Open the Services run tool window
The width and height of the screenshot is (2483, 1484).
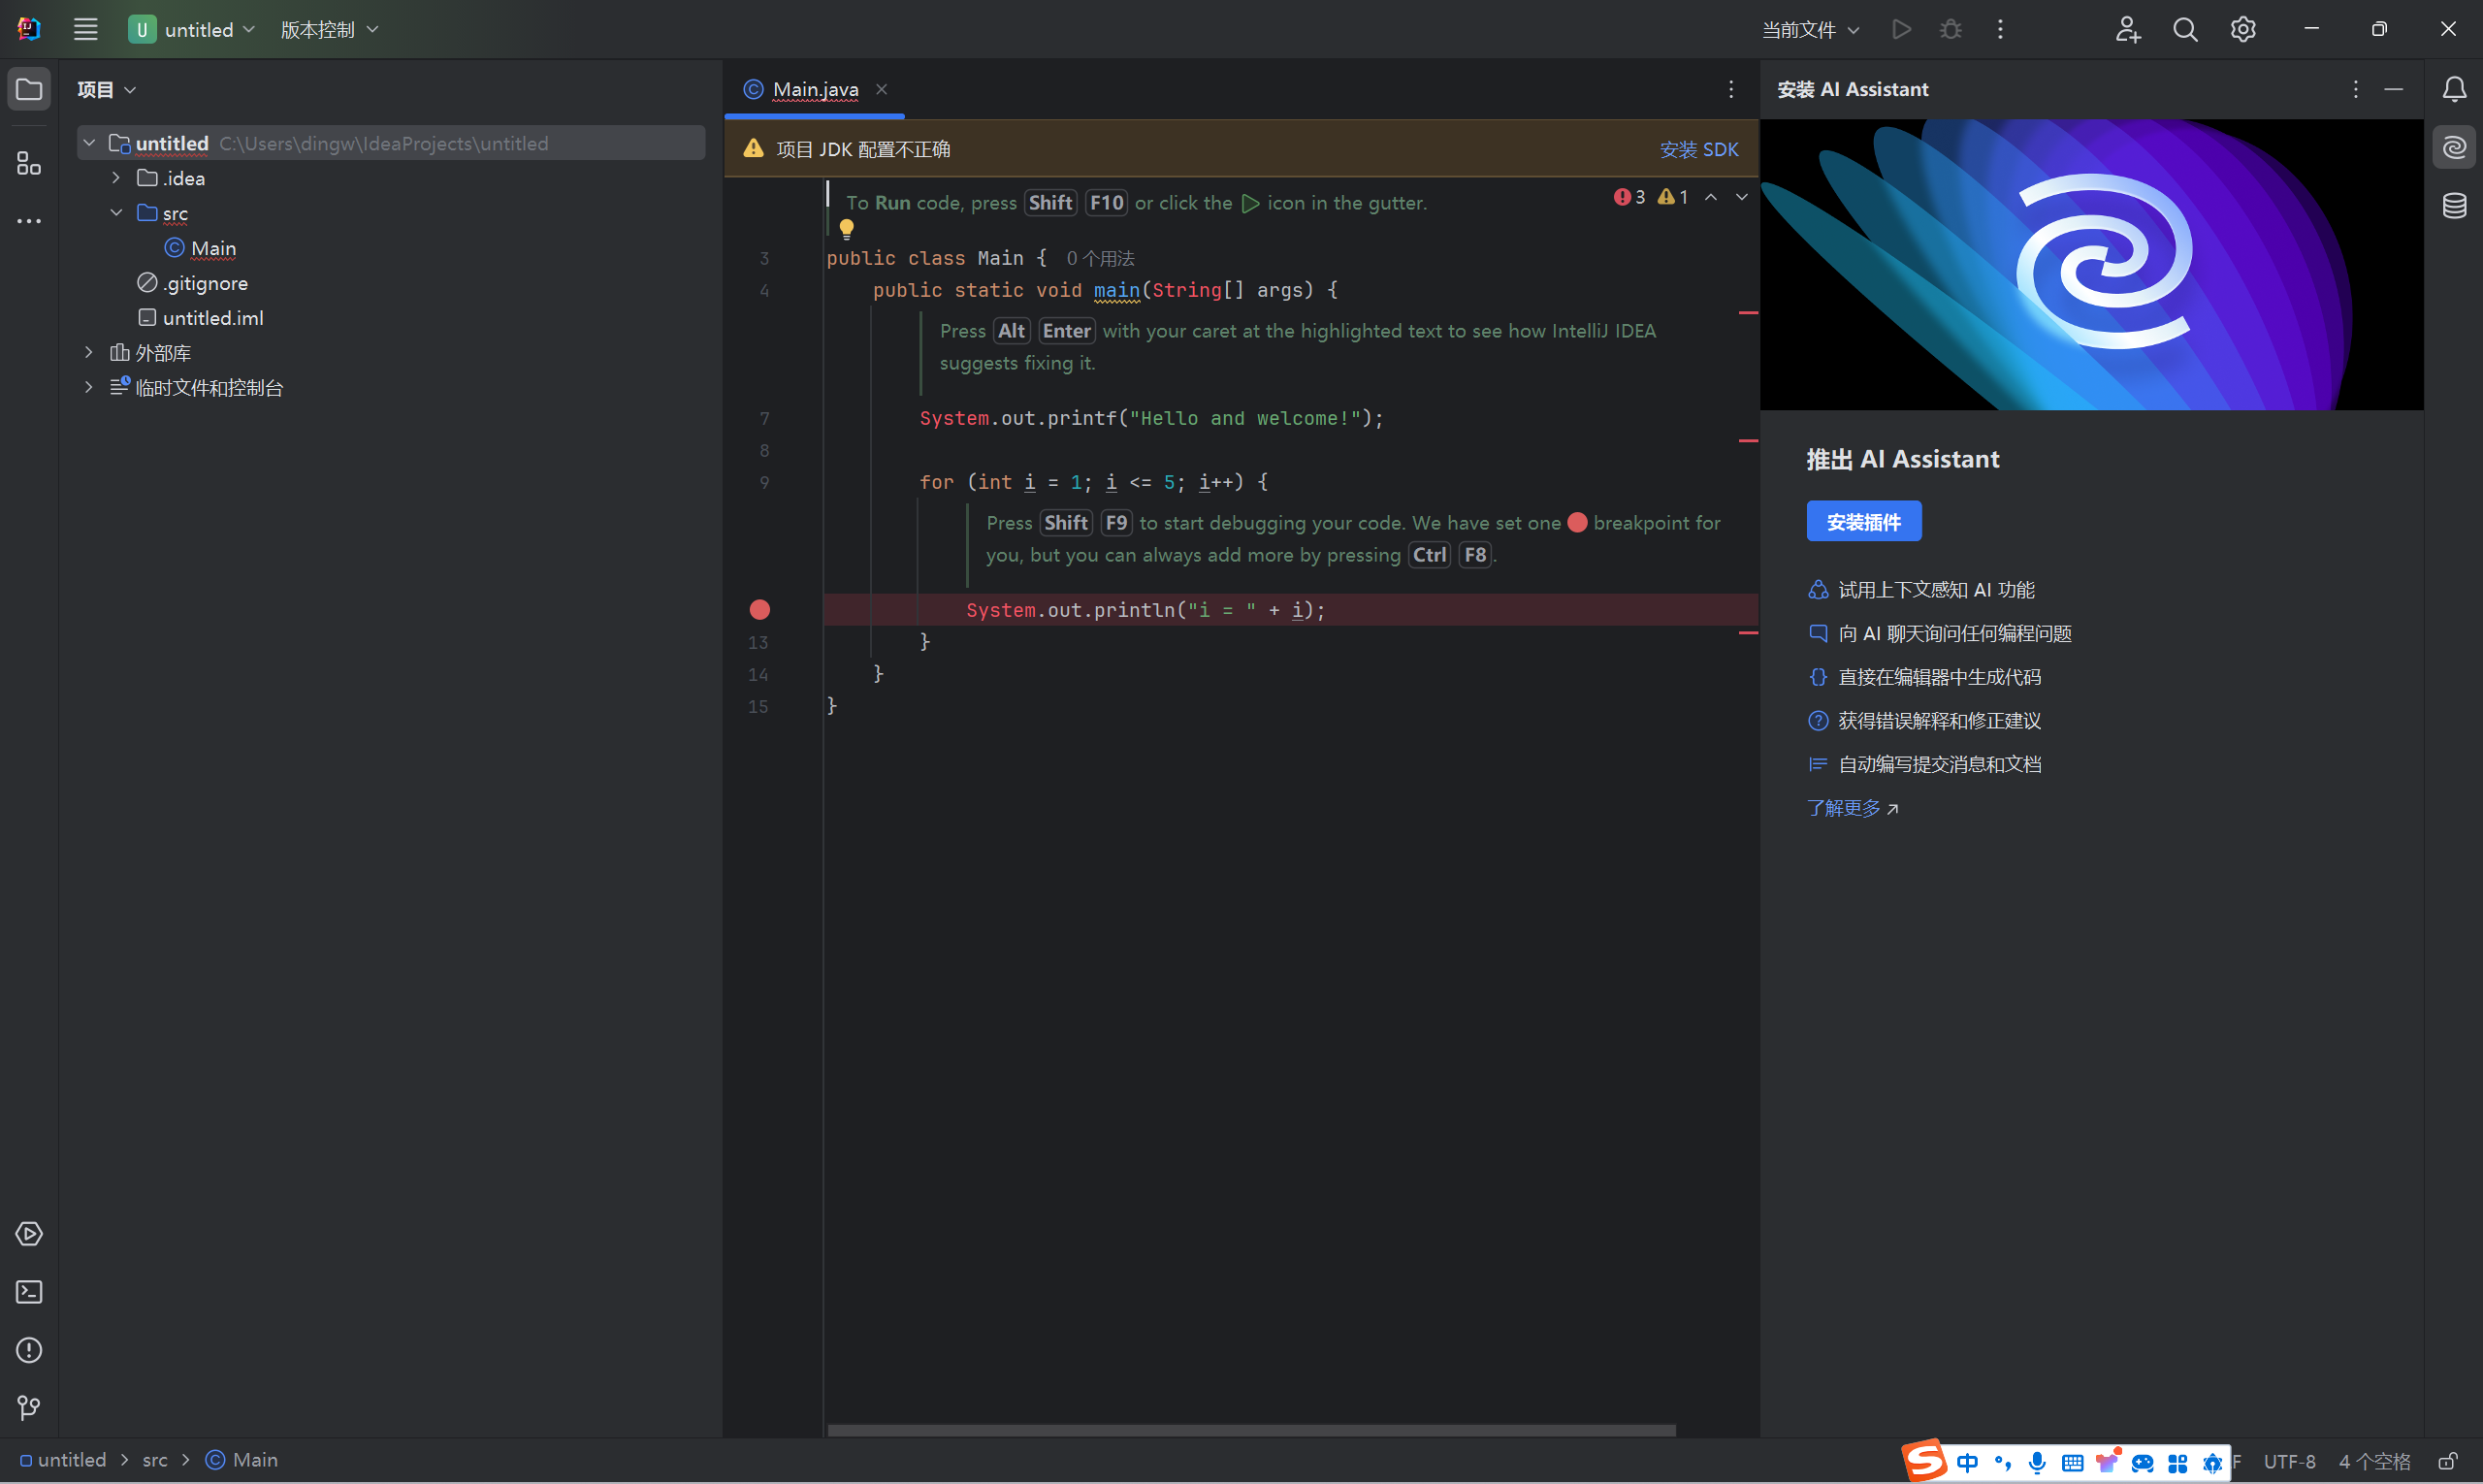coord(29,1234)
